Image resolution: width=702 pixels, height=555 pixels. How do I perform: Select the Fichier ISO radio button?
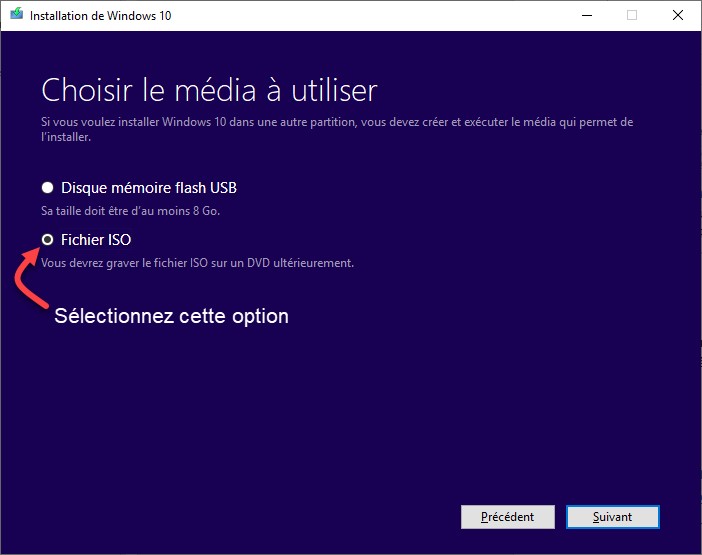point(47,240)
